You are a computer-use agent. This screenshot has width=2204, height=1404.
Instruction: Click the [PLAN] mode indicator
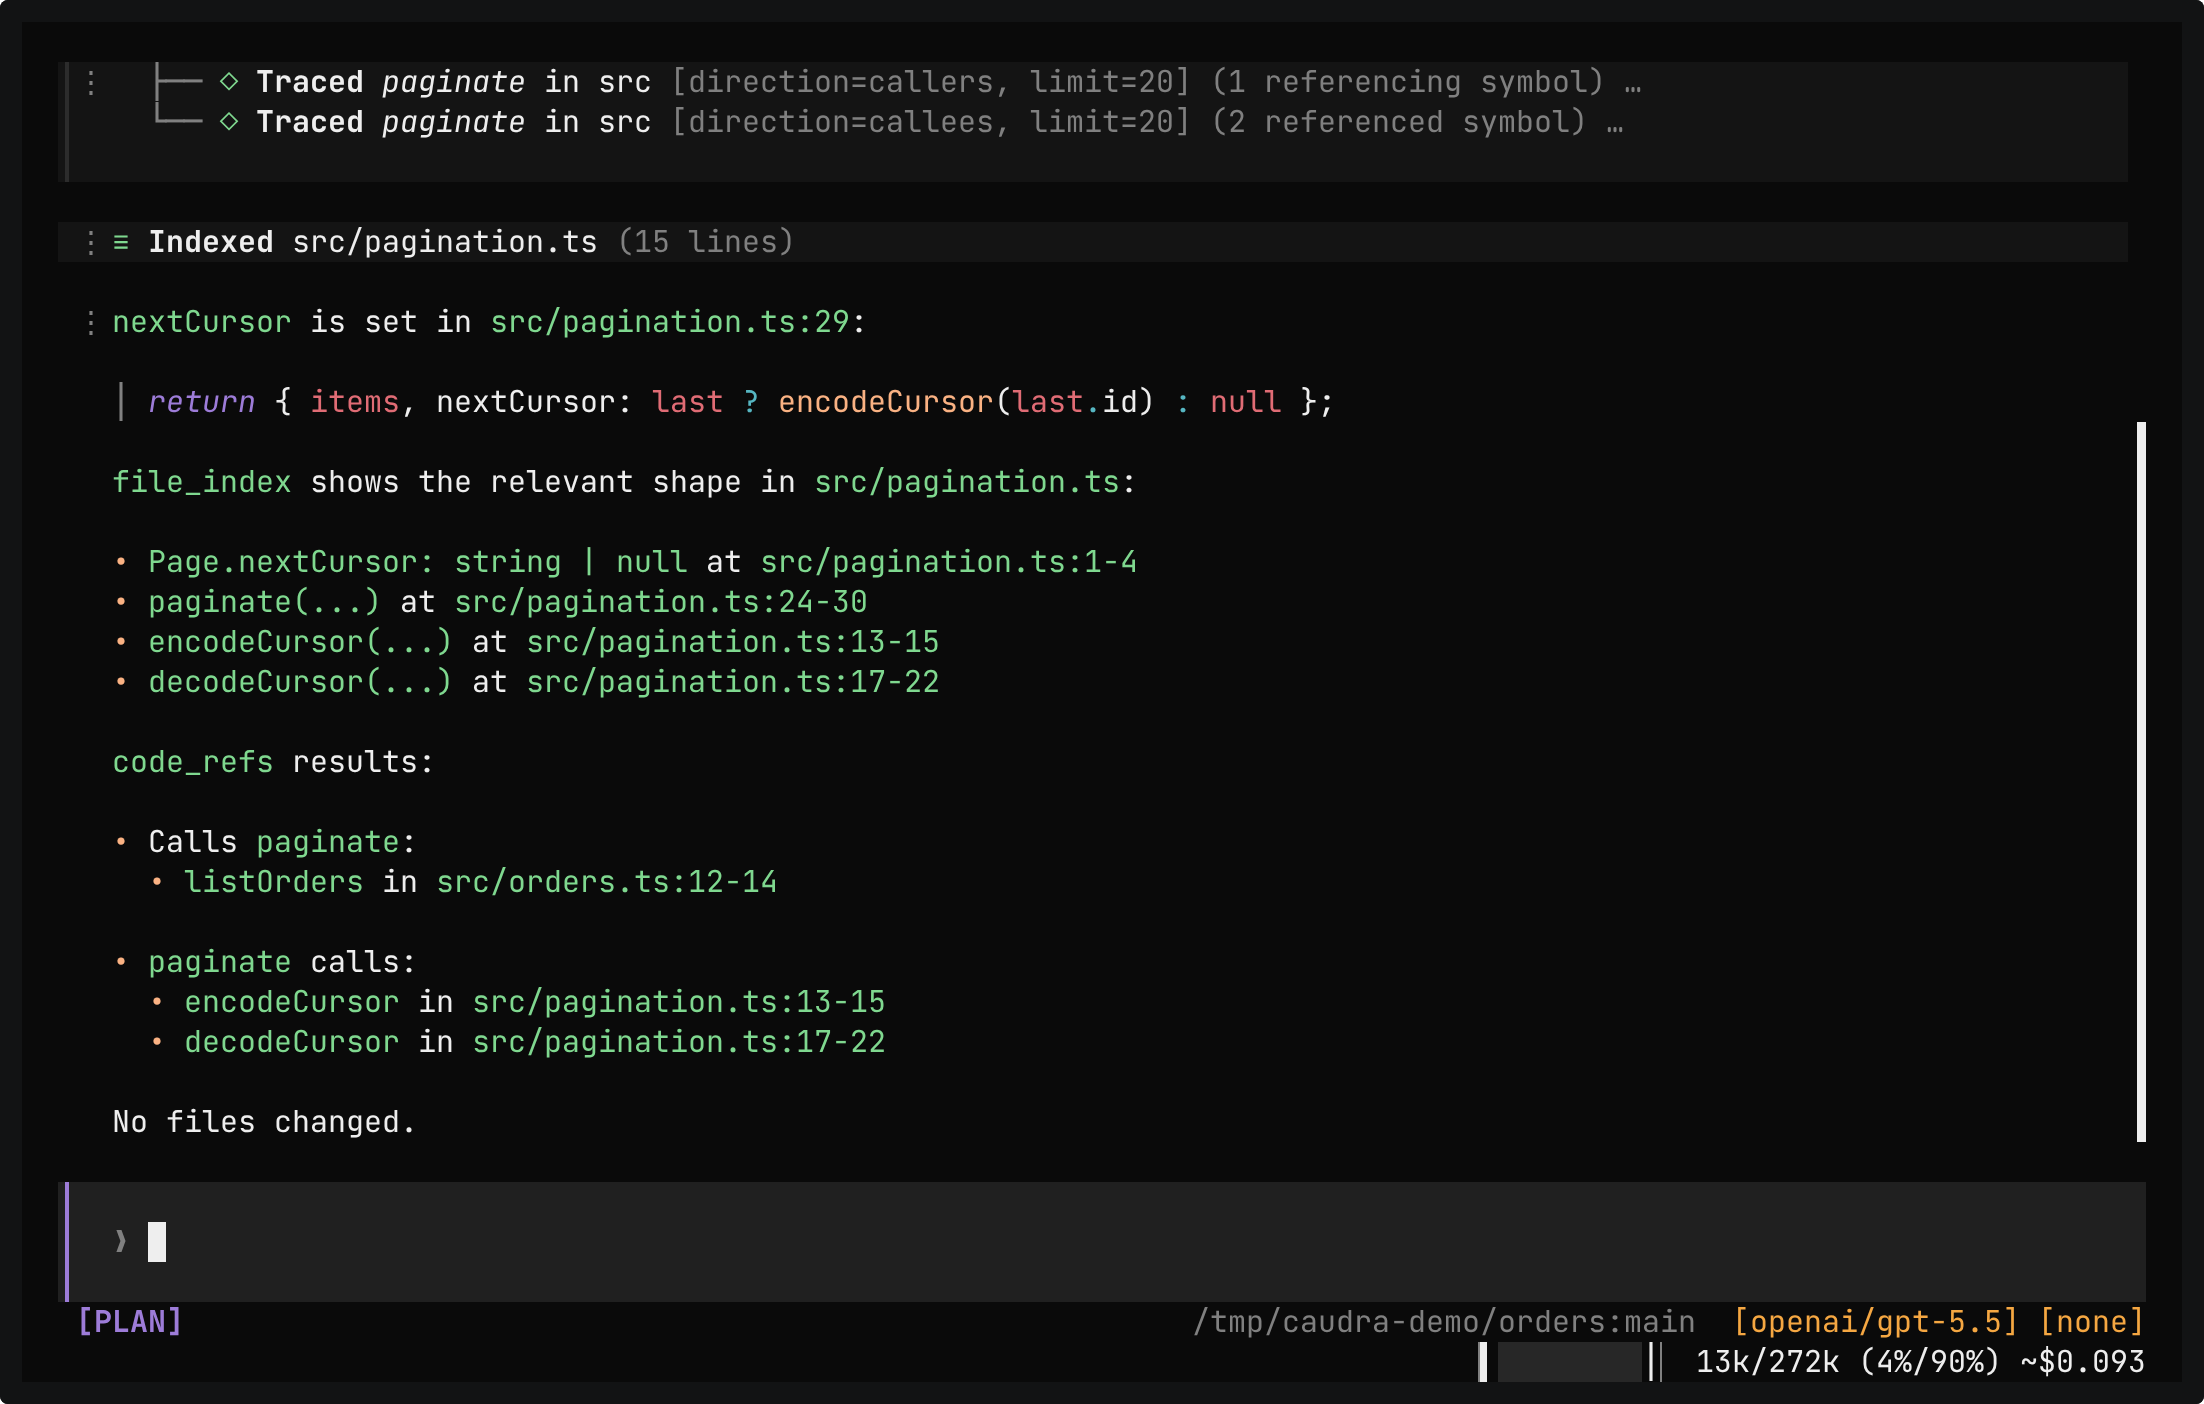[130, 1322]
